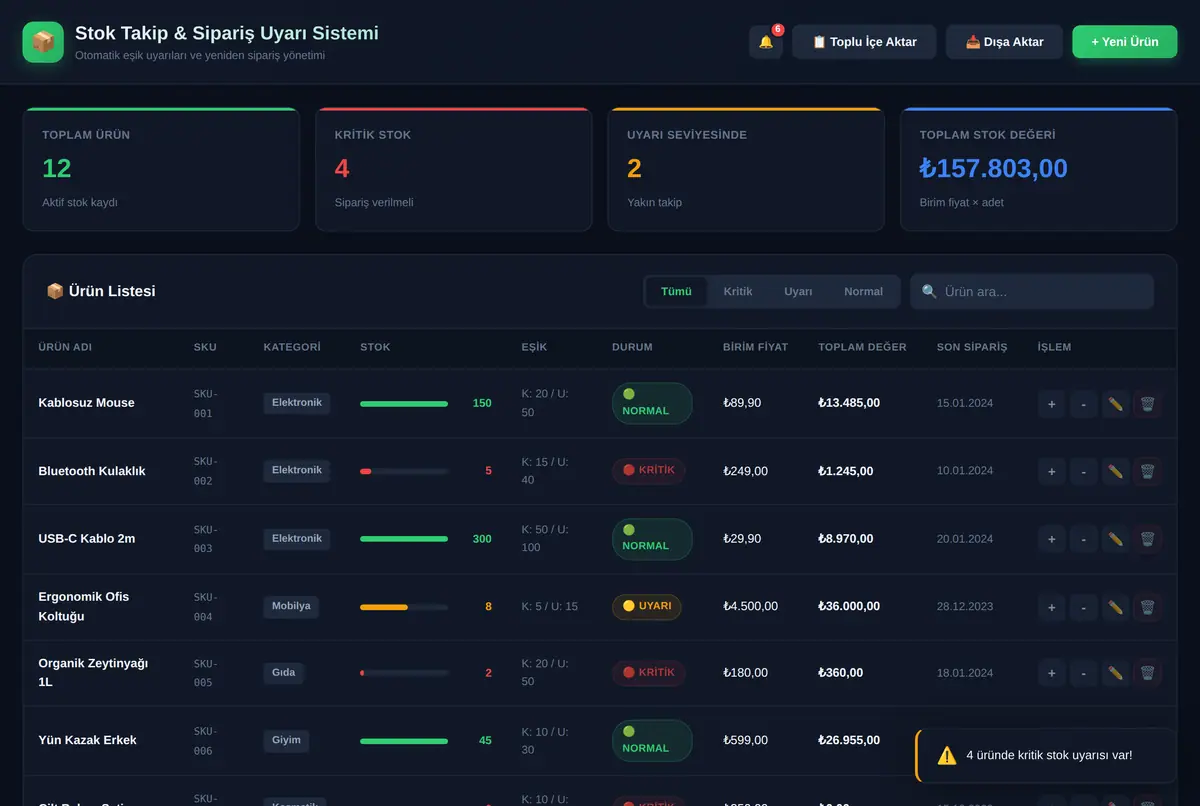Click the Toplu İçe Aktar button
Viewport: 1200px width, 806px height.
[x=864, y=42]
